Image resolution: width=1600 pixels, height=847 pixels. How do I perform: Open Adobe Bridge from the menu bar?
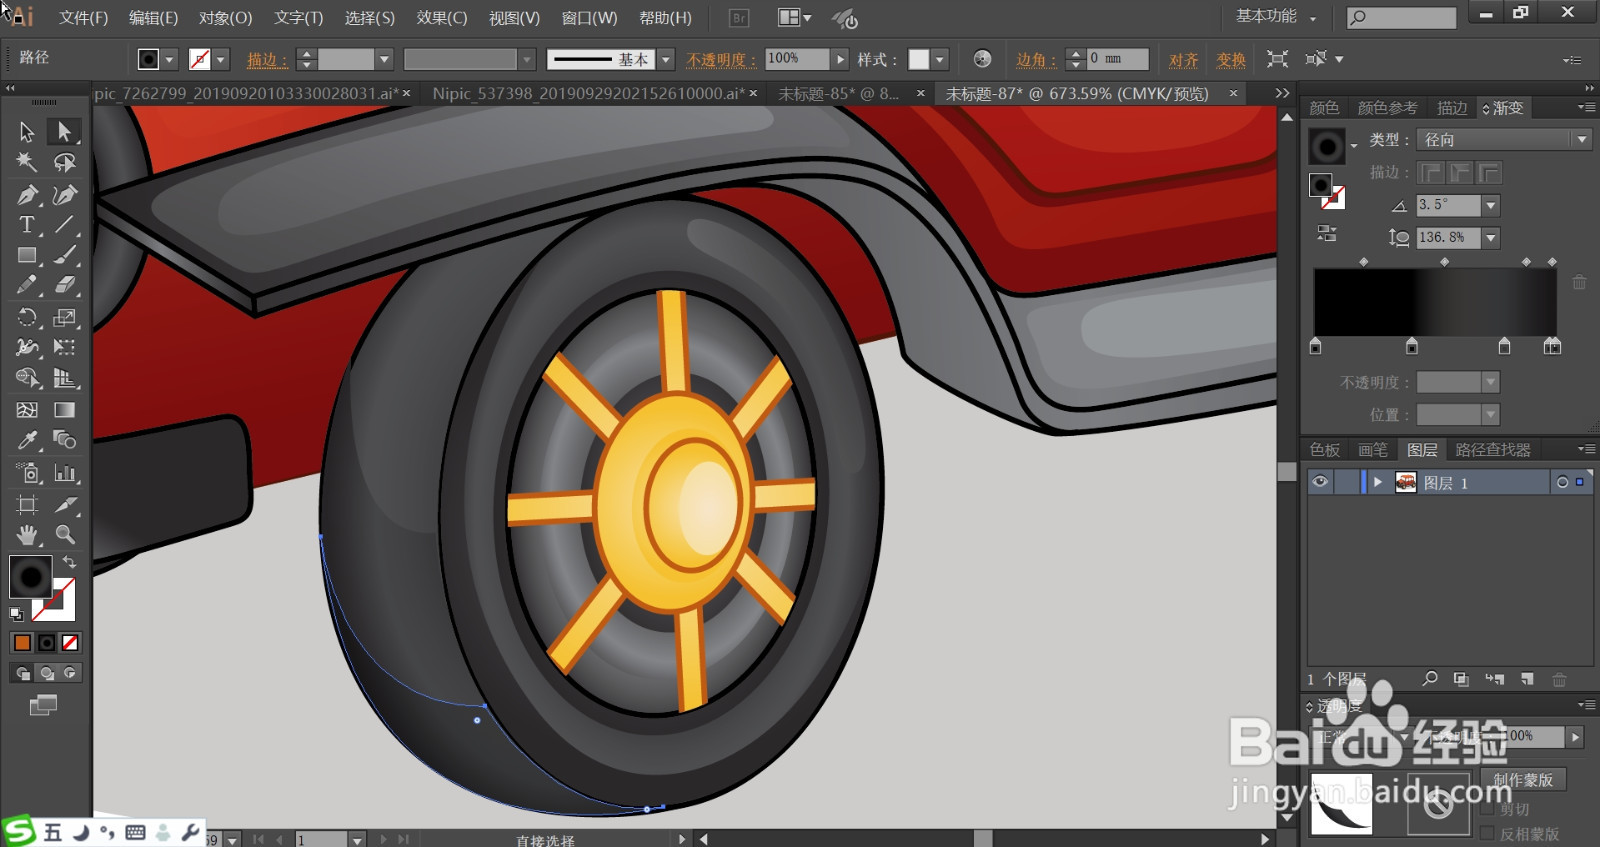pos(739,18)
